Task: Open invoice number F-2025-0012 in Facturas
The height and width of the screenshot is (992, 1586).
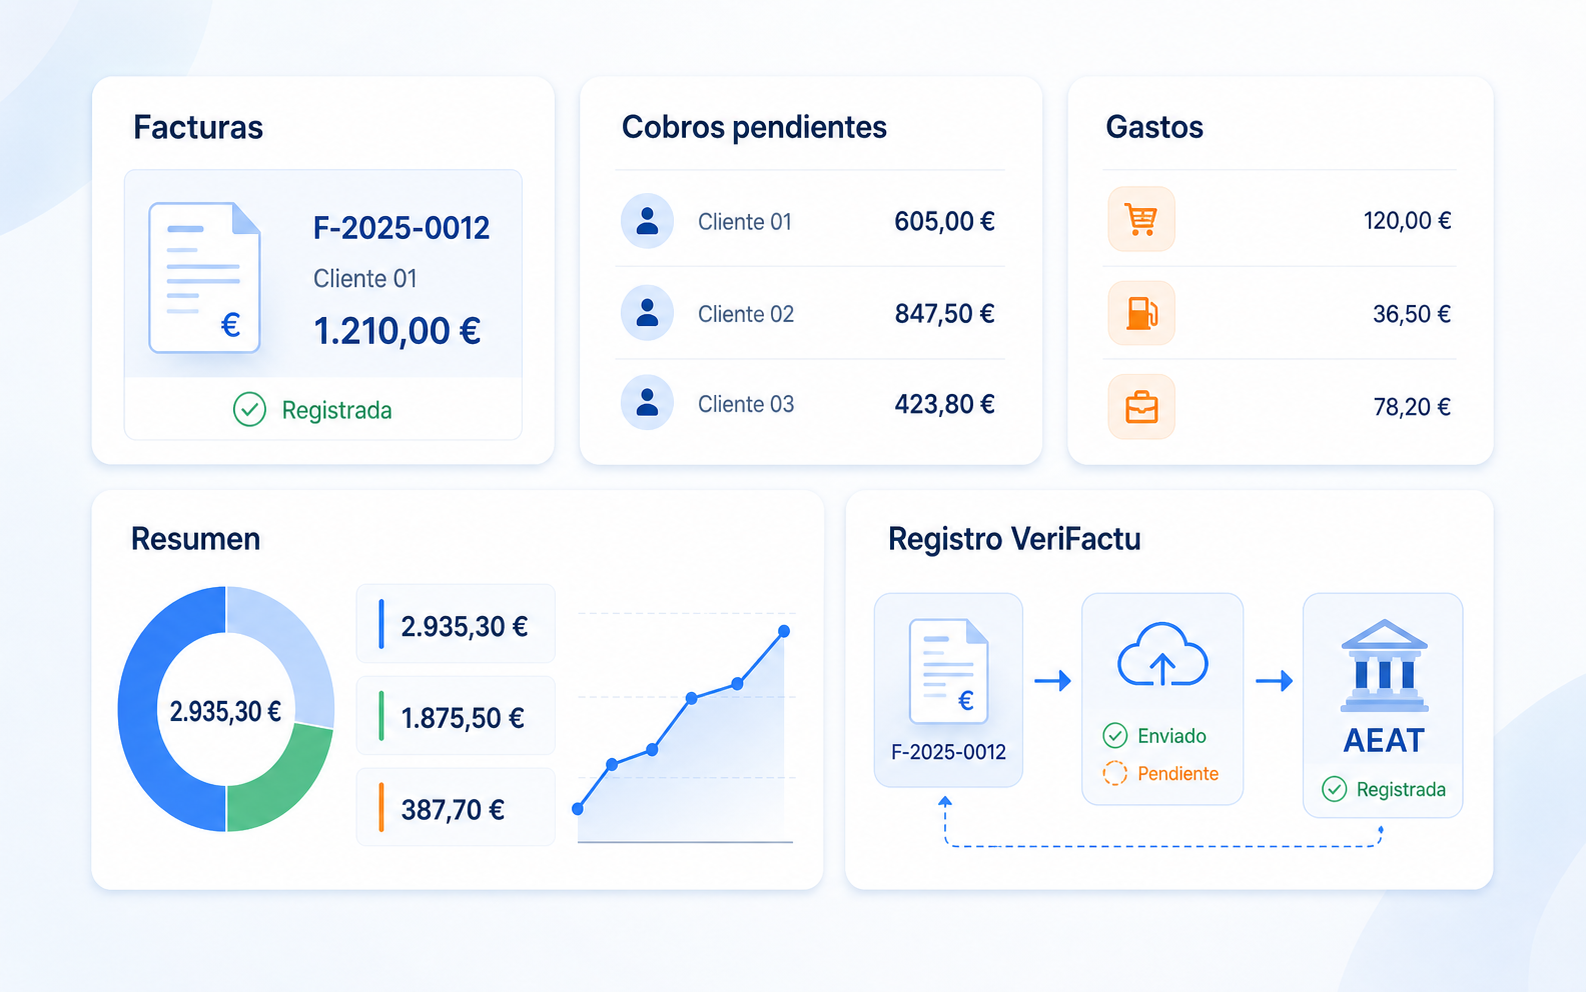Action: 401,228
